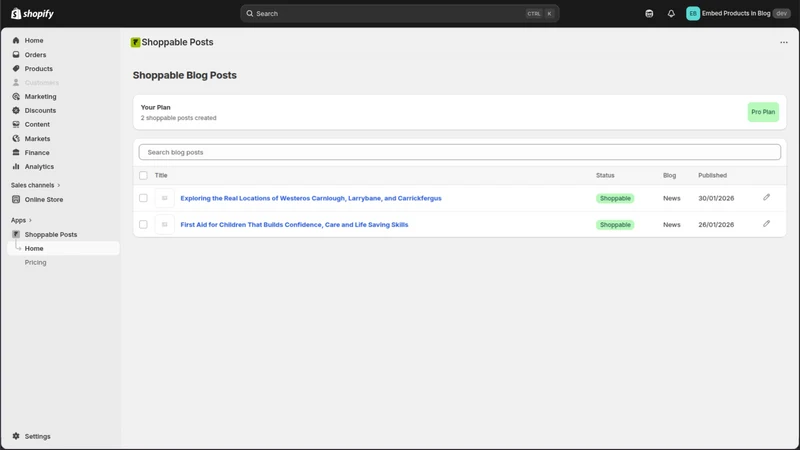The width and height of the screenshot is (800, 450).
Task: Edit the Westeros post with pencil icon
Action: (x=766, y=197)
